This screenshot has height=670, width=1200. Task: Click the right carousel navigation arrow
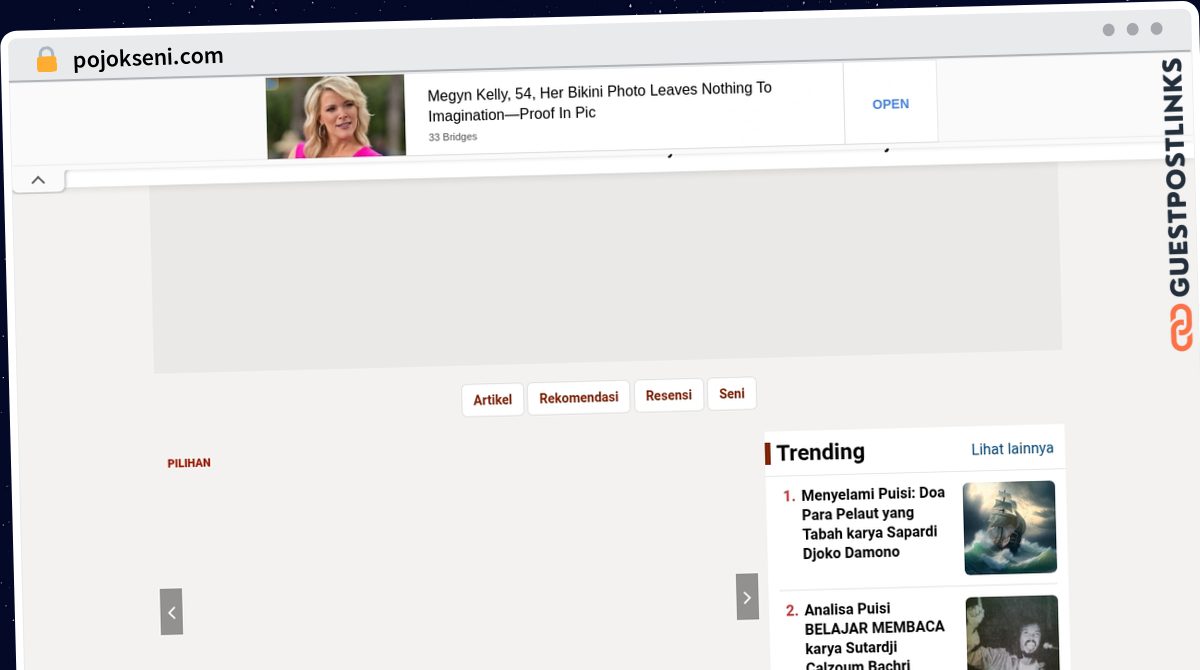pyautogui.click(x=747, y=597)
